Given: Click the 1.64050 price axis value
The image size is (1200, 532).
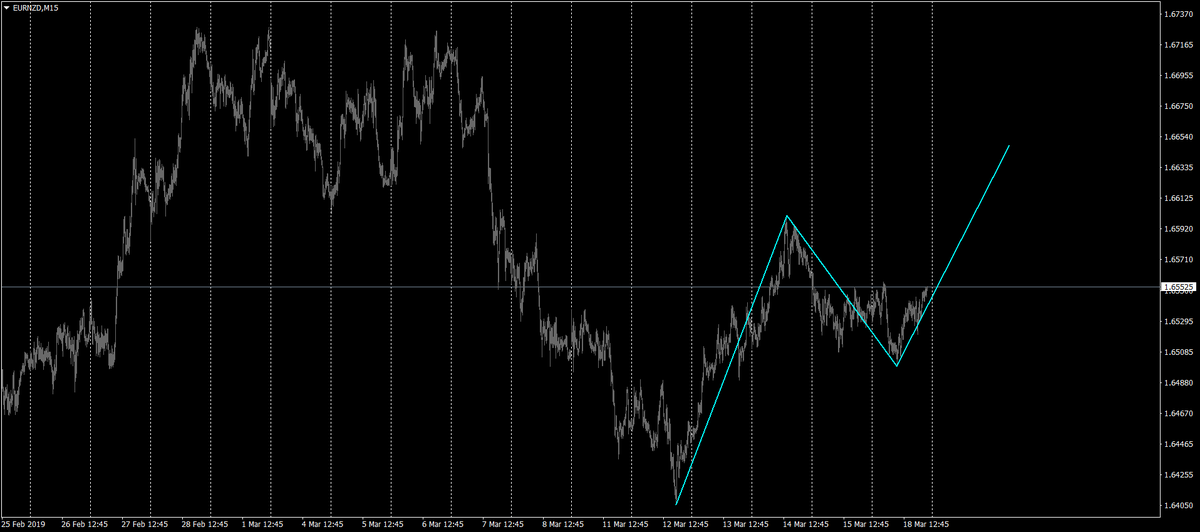Looking at the screenshot, I should [1178, 505].
